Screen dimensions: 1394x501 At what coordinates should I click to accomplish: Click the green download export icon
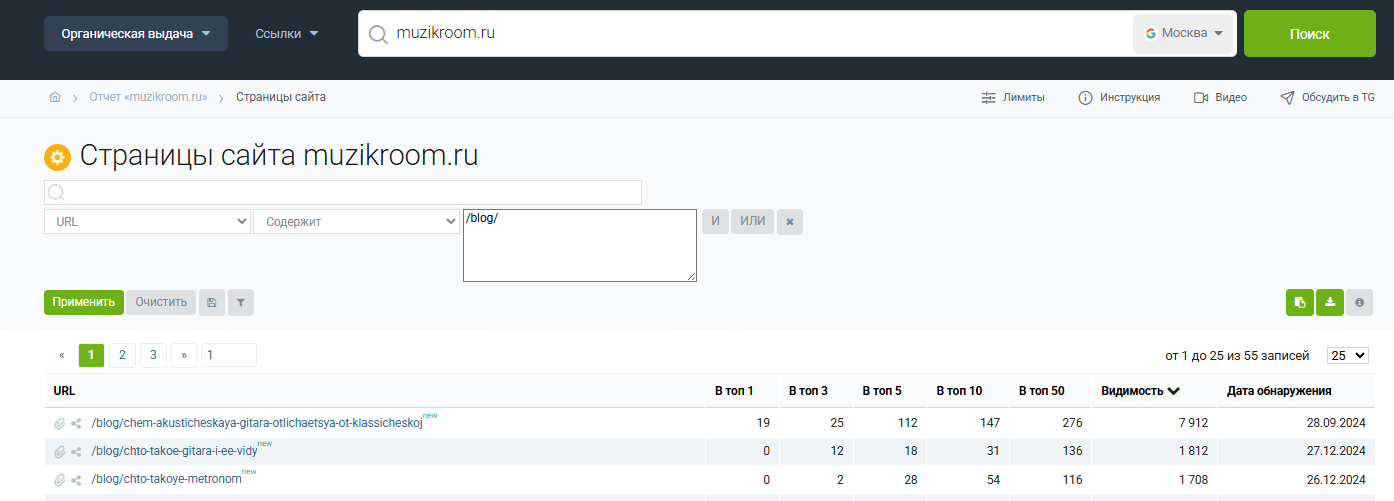tap(1329, 302)
